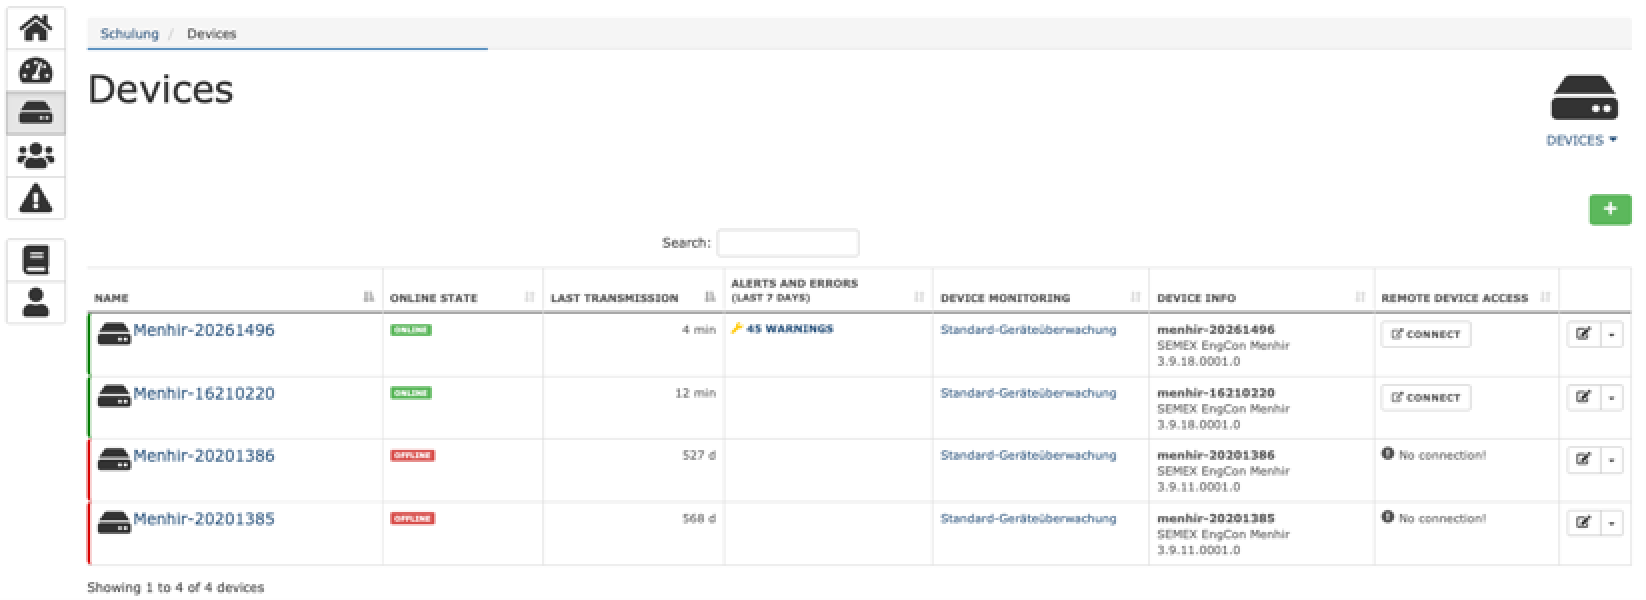Click edit icon for Menhir-20201385
1646x600 pixels.
pyautogui.click(x=1584, y=523)
